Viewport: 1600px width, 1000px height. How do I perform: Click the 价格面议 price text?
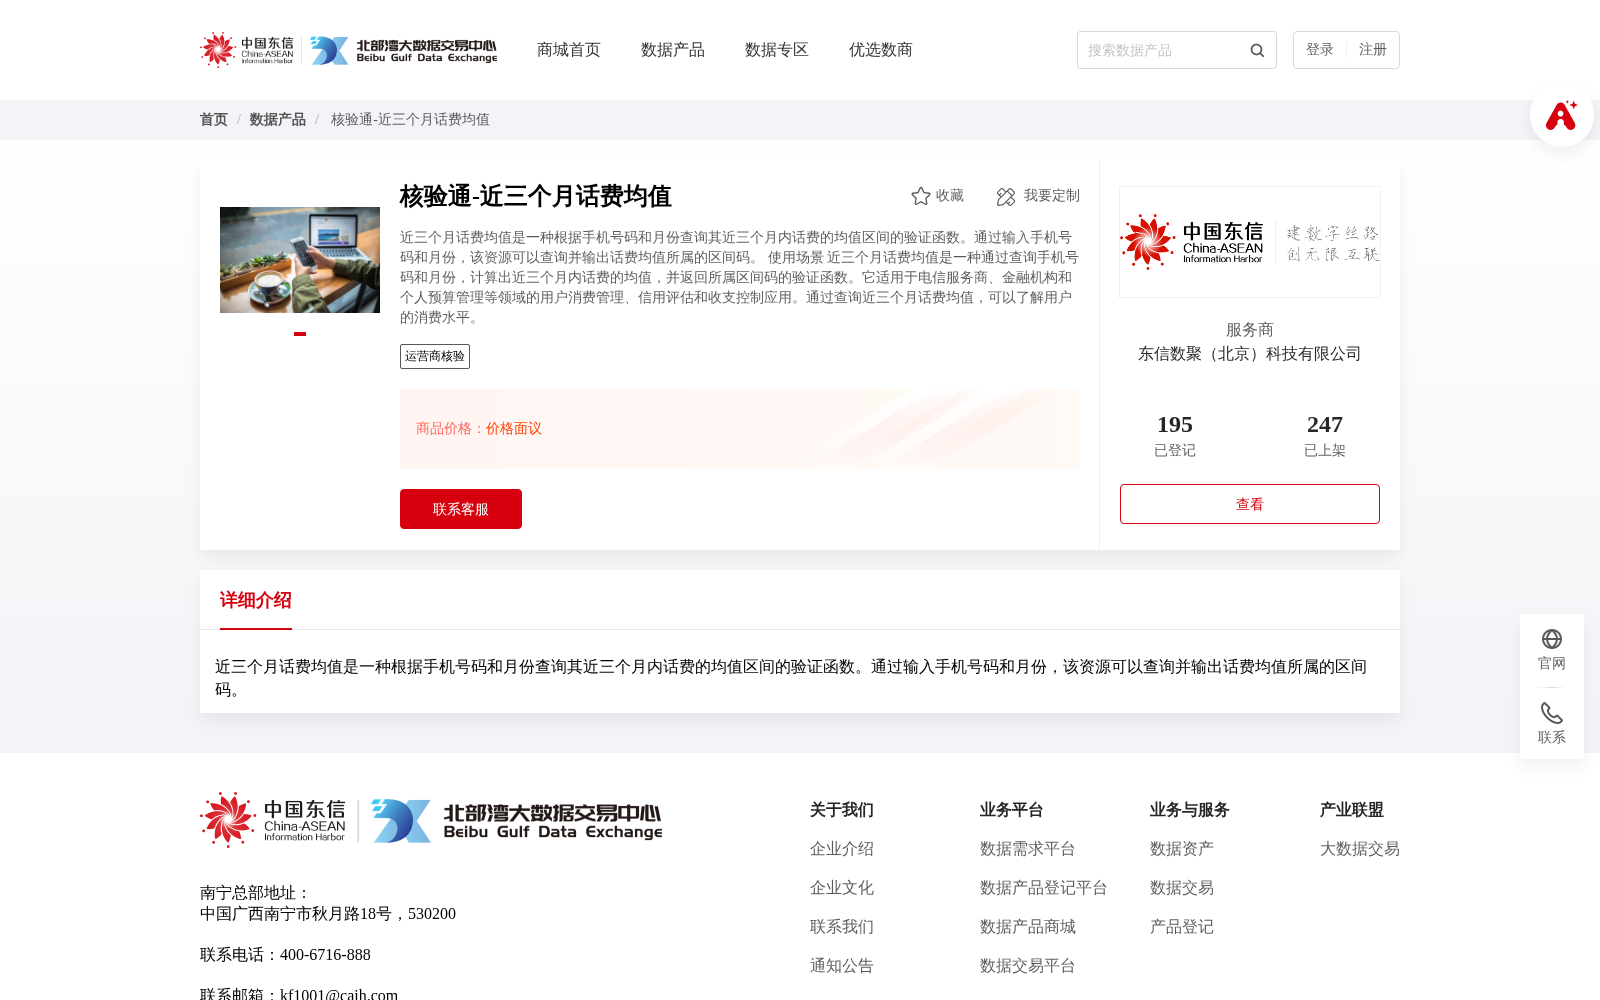click(514, 429)
